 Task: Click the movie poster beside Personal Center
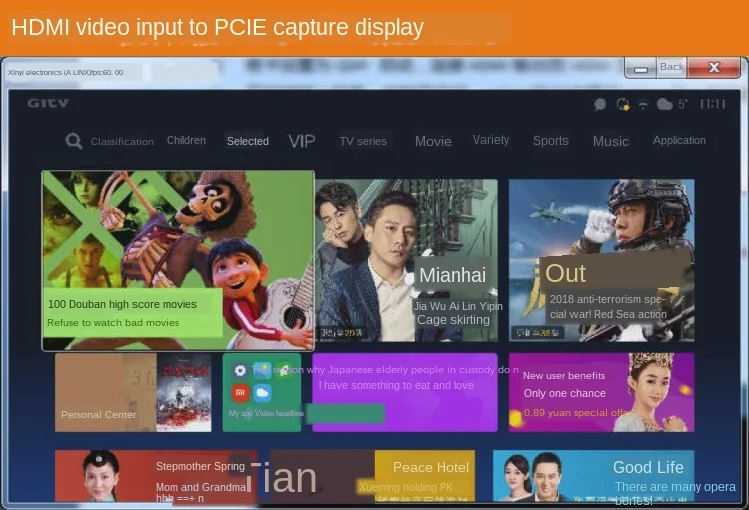click(x=184, y=393)
